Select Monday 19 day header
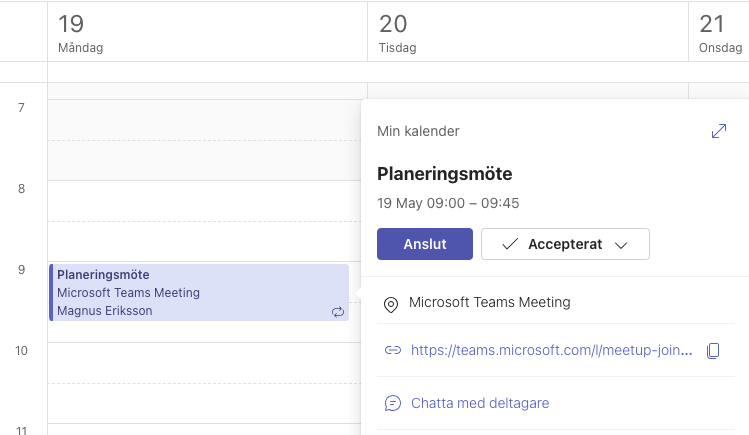The image size is (749, 435). pos(207,32)
